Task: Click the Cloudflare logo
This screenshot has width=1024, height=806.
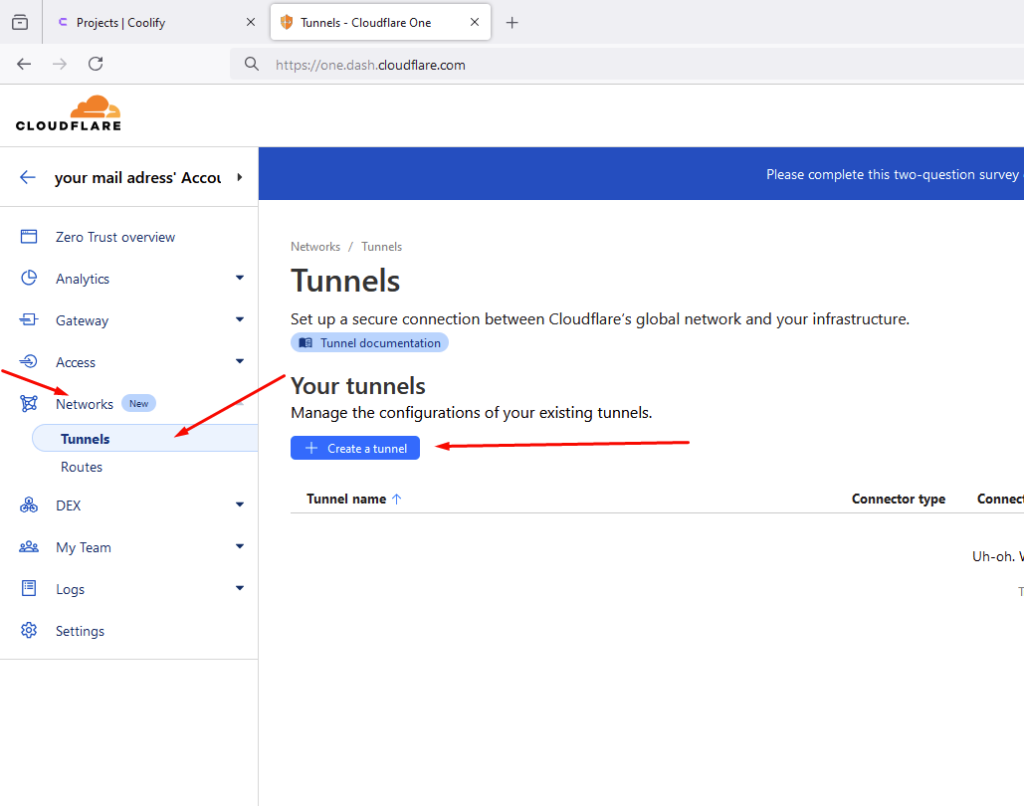Action: click(x=69, y=113)
